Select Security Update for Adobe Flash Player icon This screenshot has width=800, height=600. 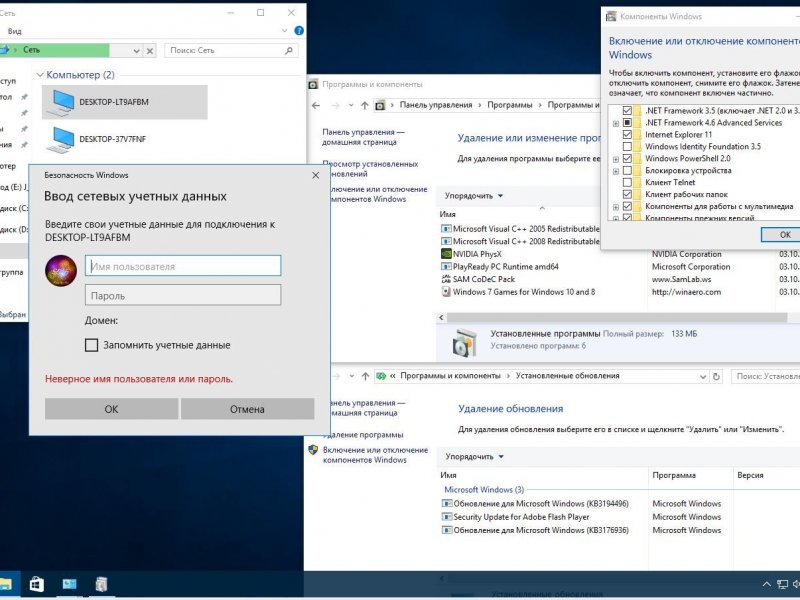click(446, 517)
